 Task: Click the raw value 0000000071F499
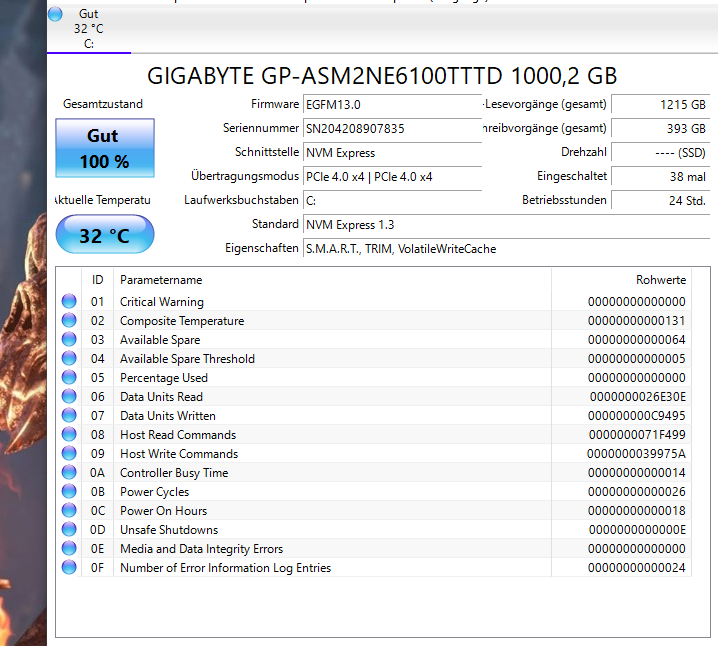637,434
